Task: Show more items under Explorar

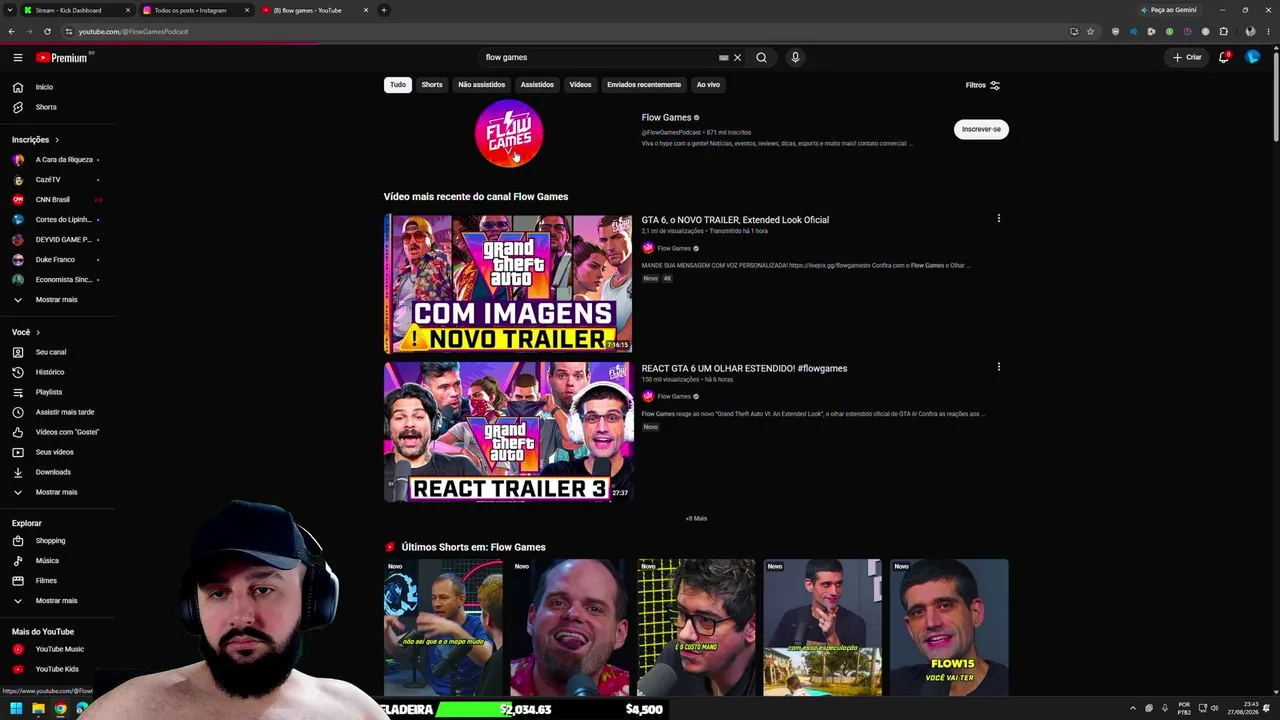Action: tap(57, 601)
